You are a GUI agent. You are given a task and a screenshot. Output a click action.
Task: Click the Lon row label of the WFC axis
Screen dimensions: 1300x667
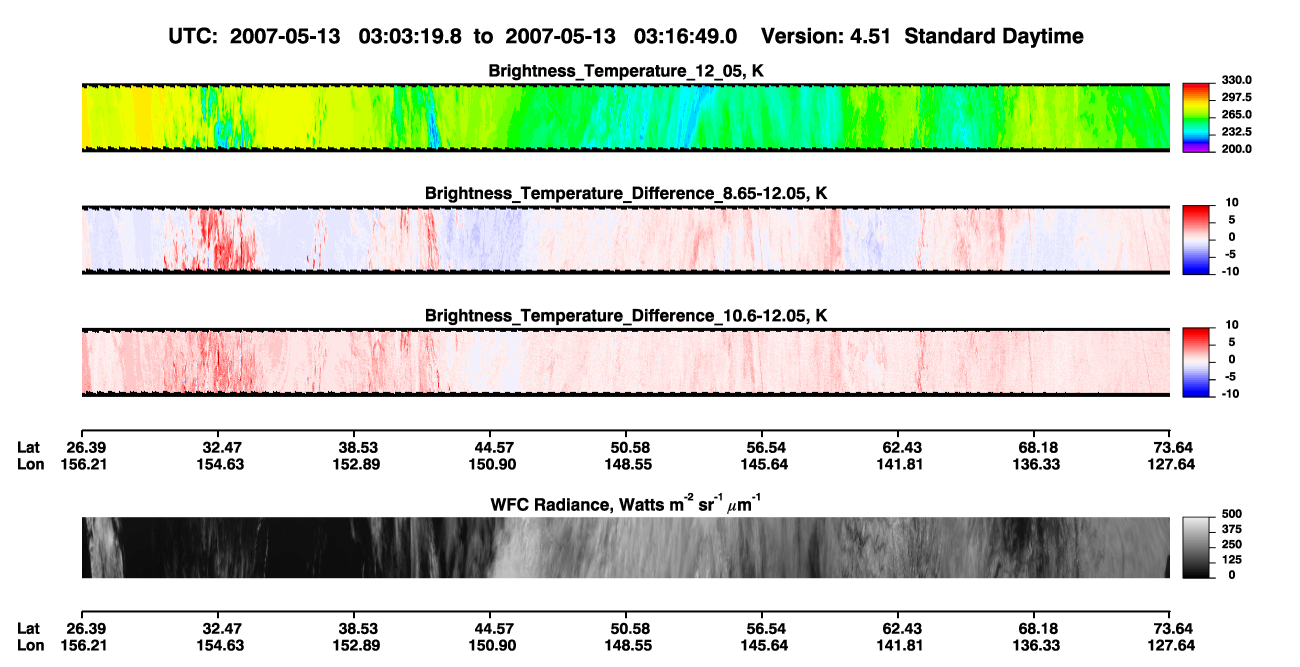[x=30, y=645]
